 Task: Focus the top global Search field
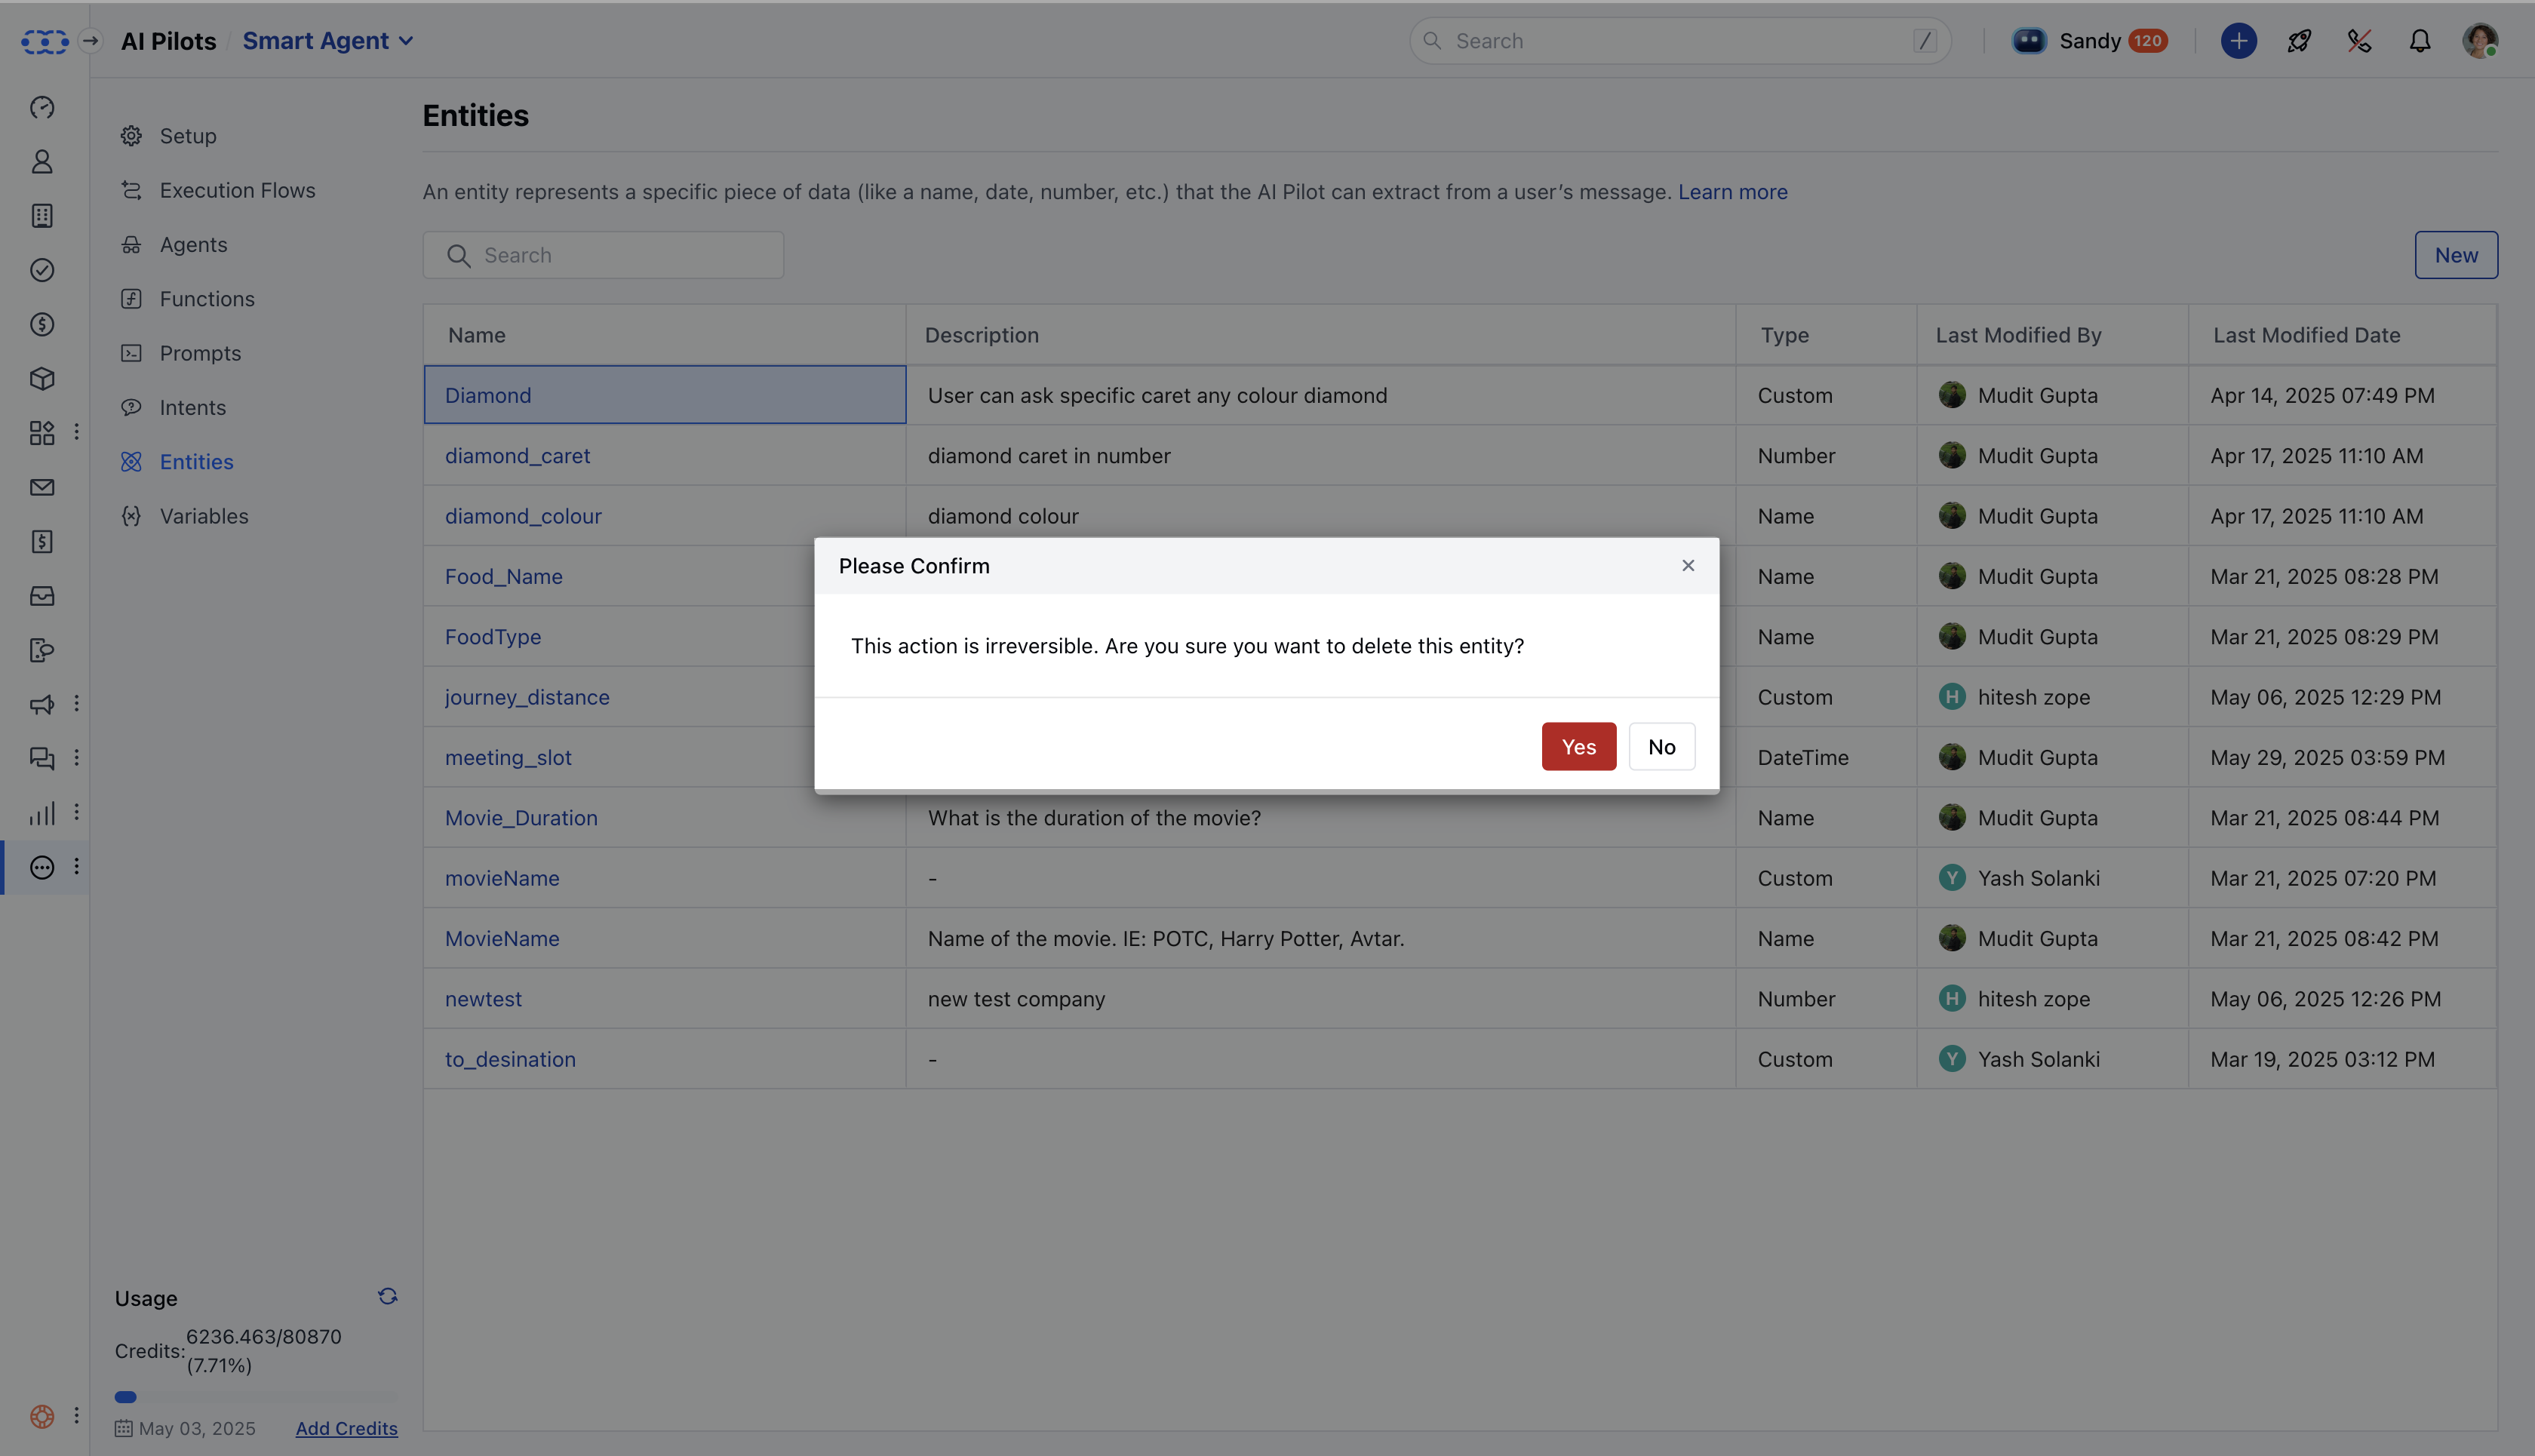[1679, 41]
